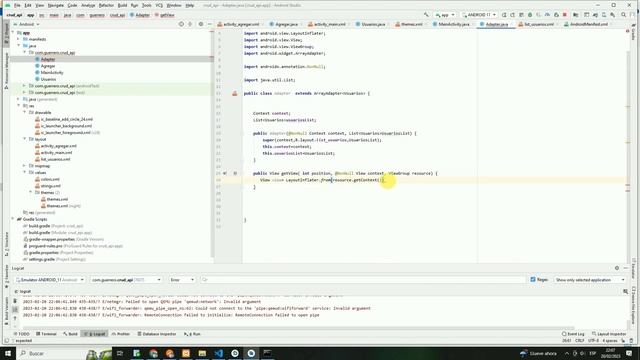Image resolution: width=640 pixels, height=360 pixels.
Task: Open the Layout Inspector button
Action: point(609,334)
